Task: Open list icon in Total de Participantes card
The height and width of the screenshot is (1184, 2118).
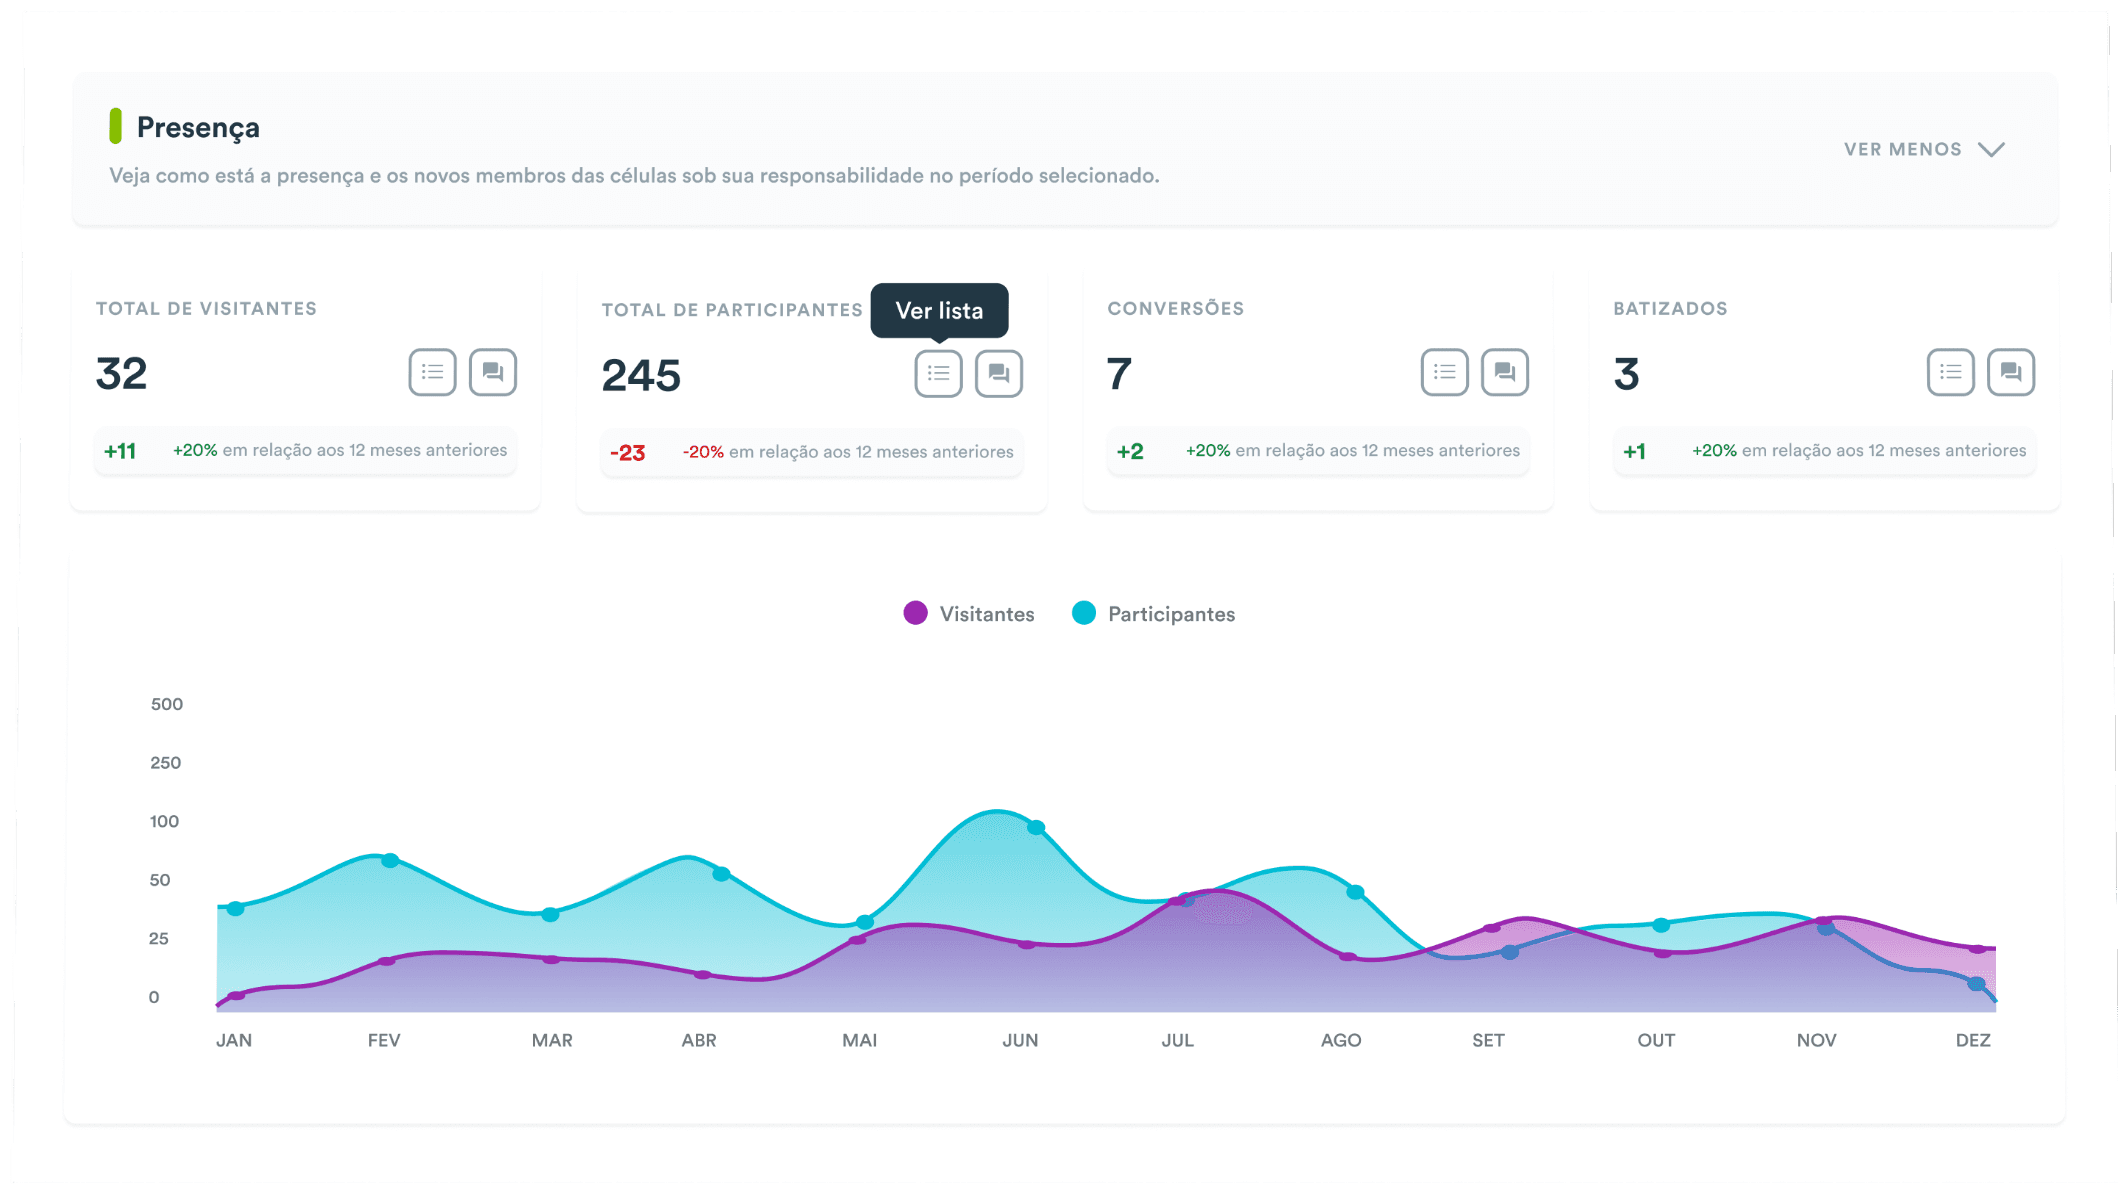Action: [x=938, y=373]
